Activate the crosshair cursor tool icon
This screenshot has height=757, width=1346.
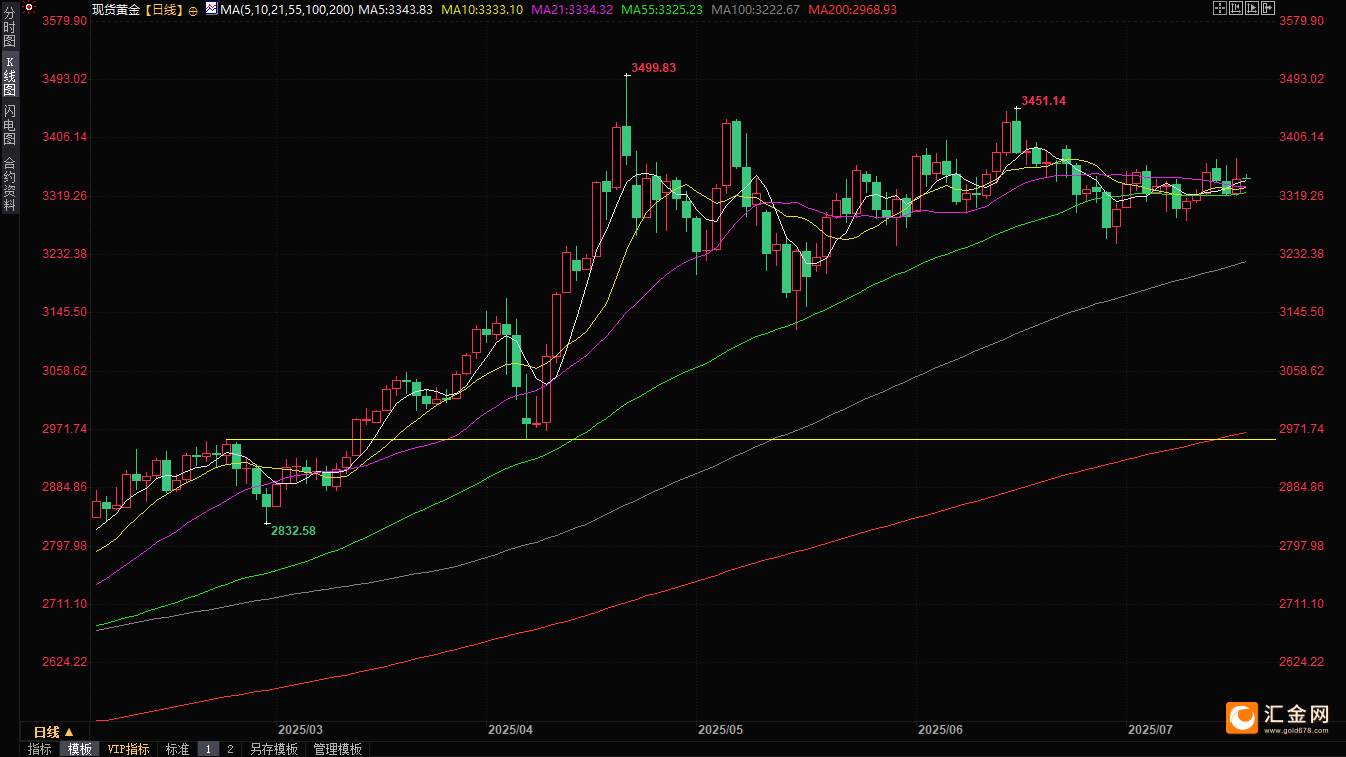pyautogui.click(x=1220, y=8)
